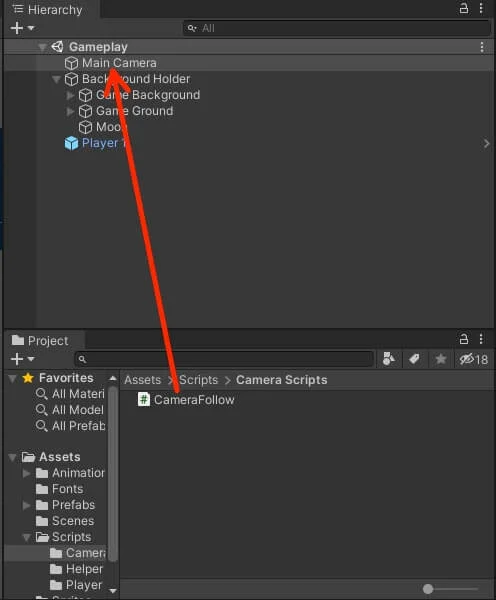The height and width of the screenshot is (600, 496).
Task: Toggle the Project panel lock icon
Action: pyautogui.click(x=463, y=339)
